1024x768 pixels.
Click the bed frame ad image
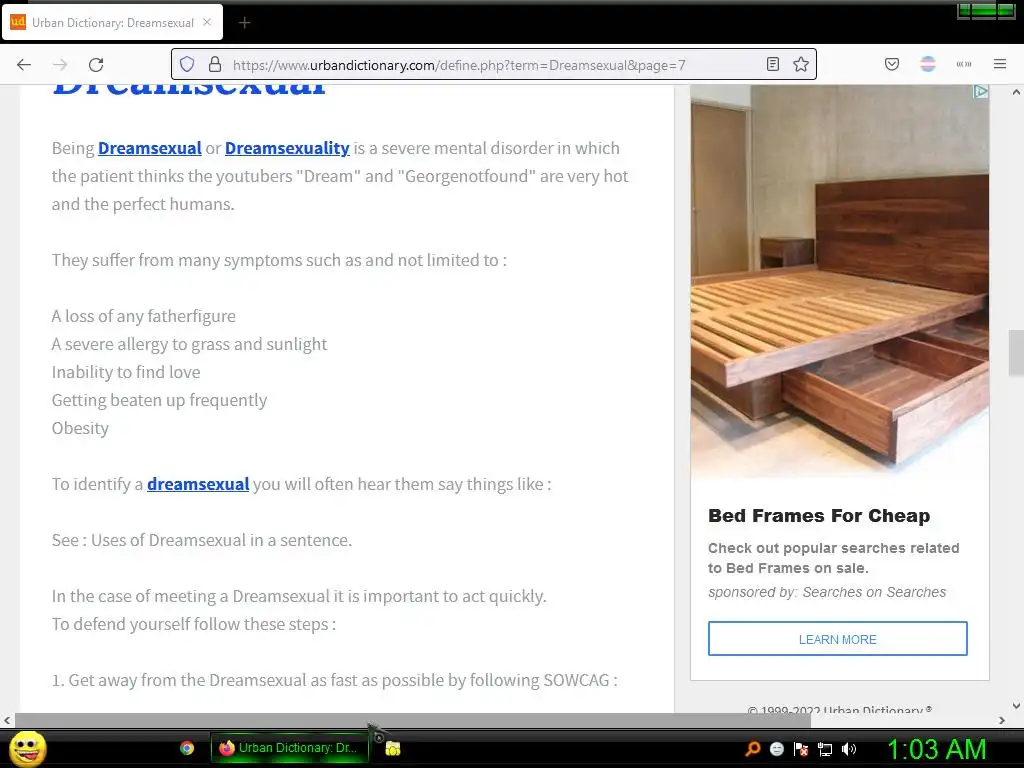click(x=839, y=281)
